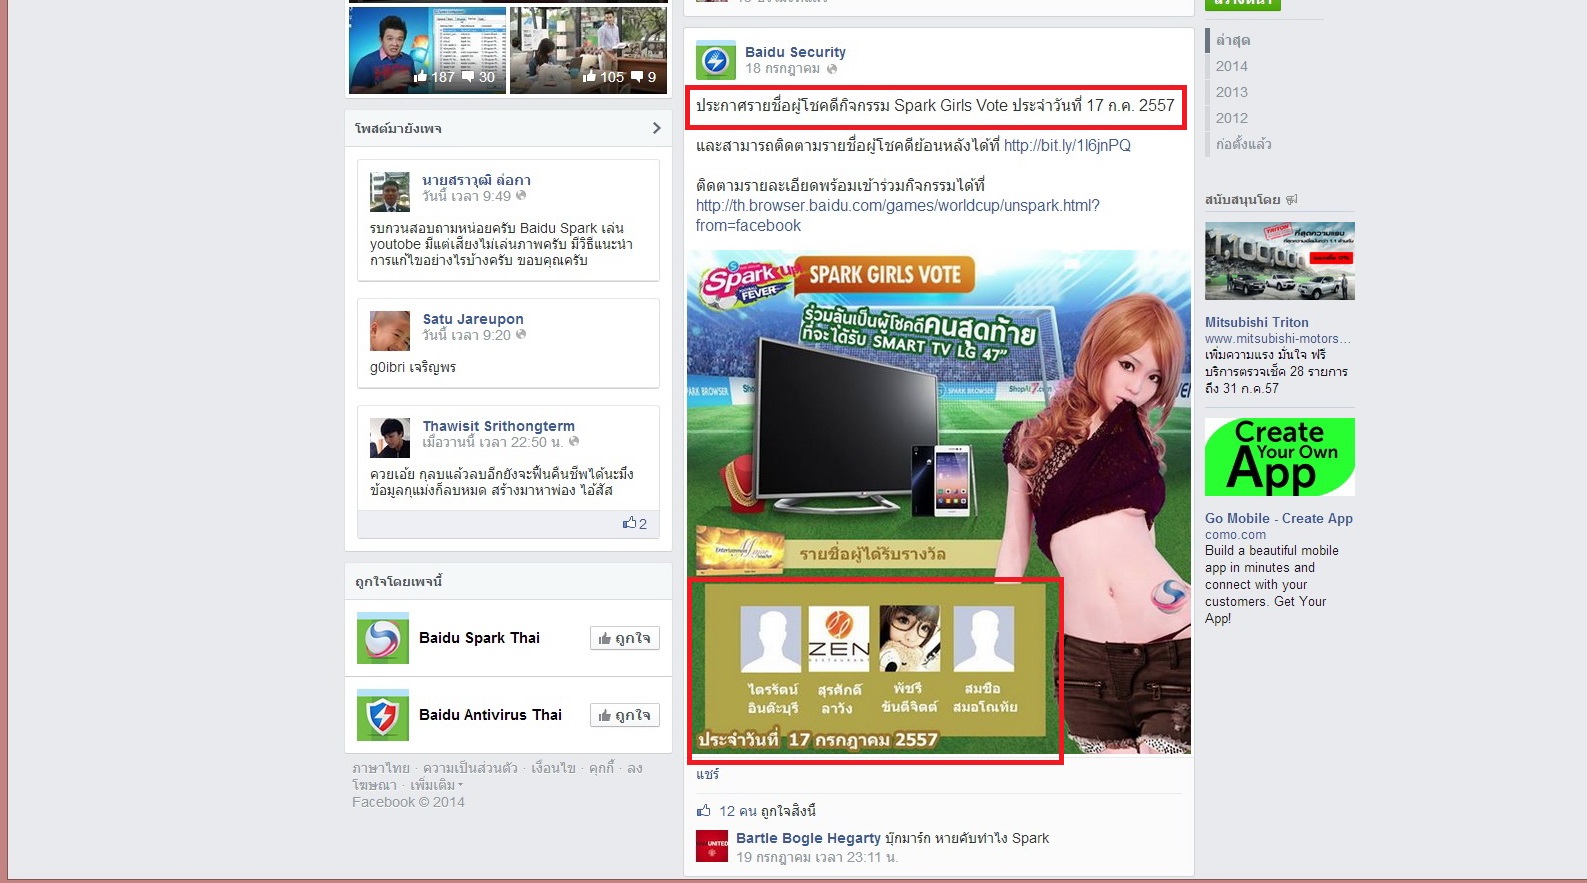1587x883 pixels.
Task: Open Thawisit Srithongterm's avatar picture
Action: click(x=390, y=438)
